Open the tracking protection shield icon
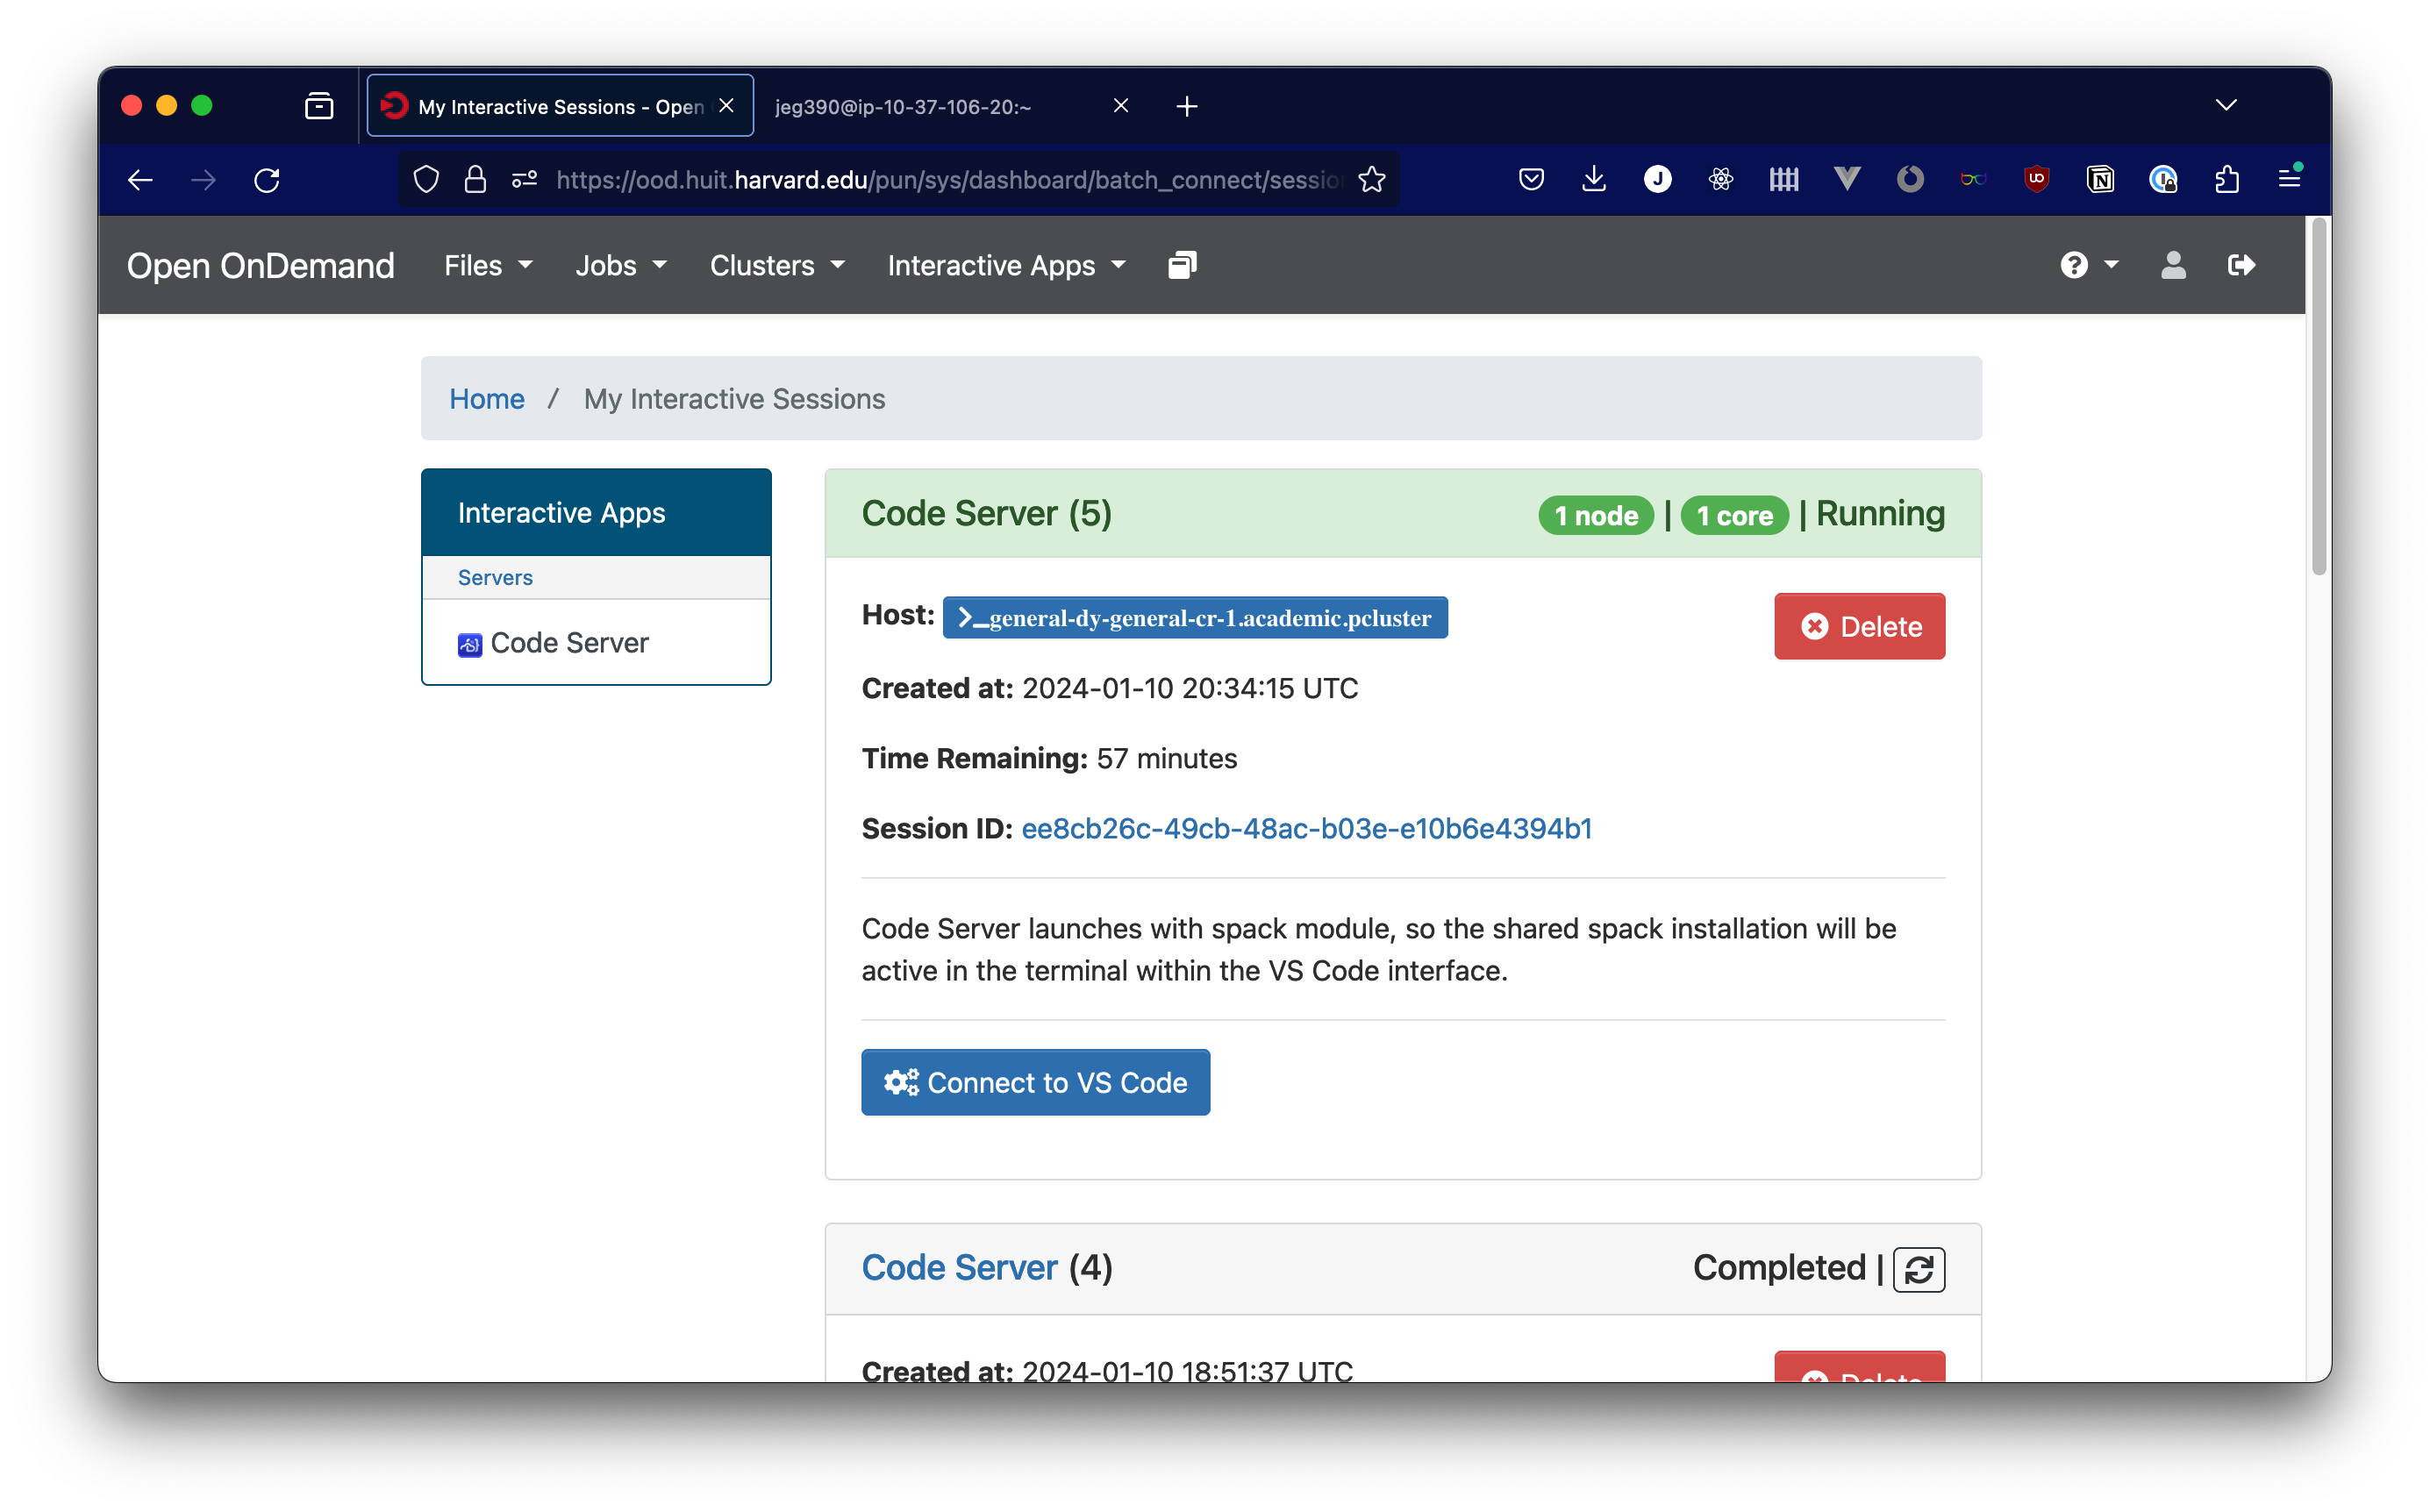Viewport: 2430px width, 1512px height. 426,180
